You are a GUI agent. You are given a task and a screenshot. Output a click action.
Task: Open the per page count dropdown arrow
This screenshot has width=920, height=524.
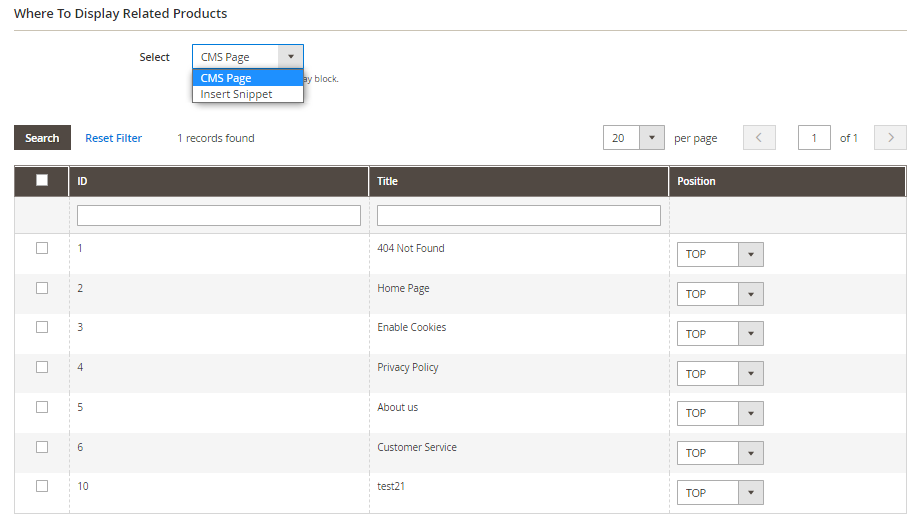click(651, 138)
